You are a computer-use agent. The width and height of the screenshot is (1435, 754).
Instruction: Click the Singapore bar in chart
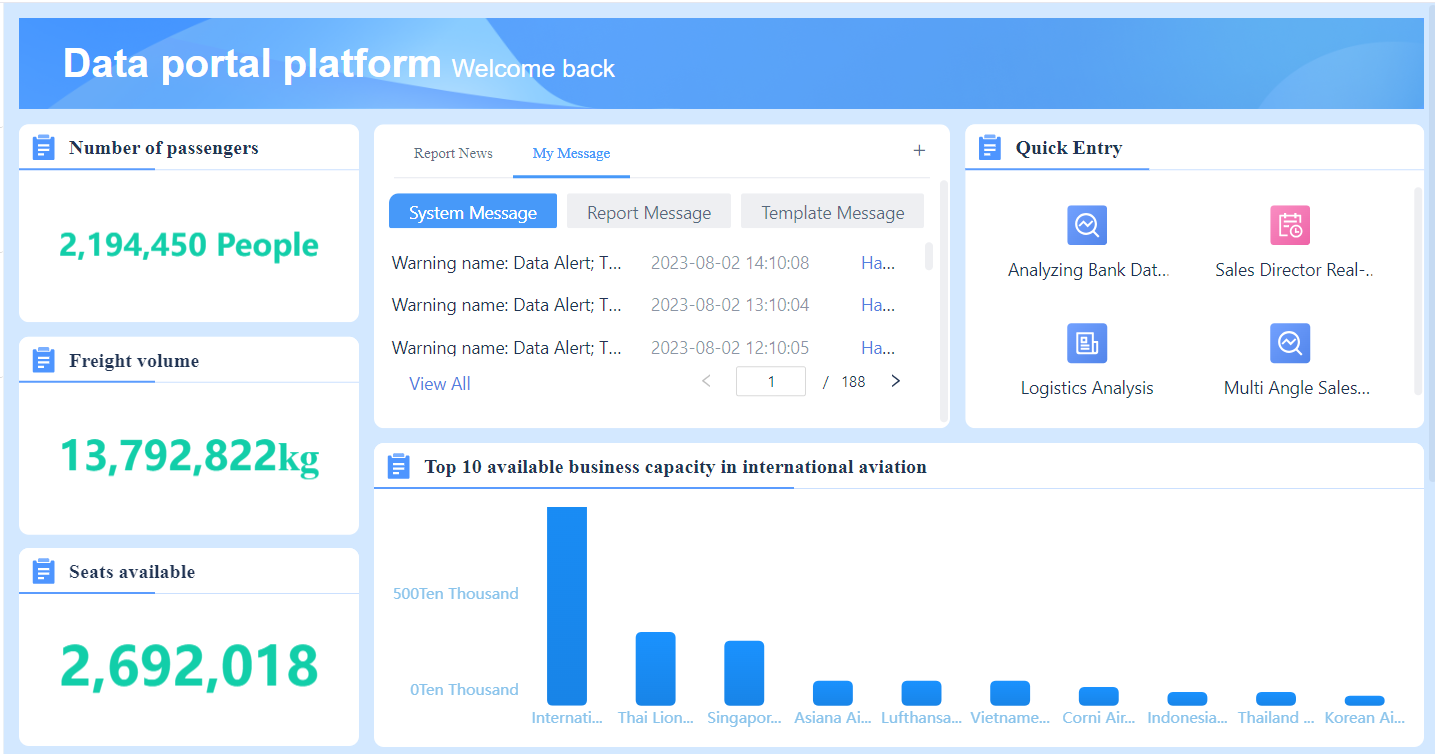tap(744, 673)
